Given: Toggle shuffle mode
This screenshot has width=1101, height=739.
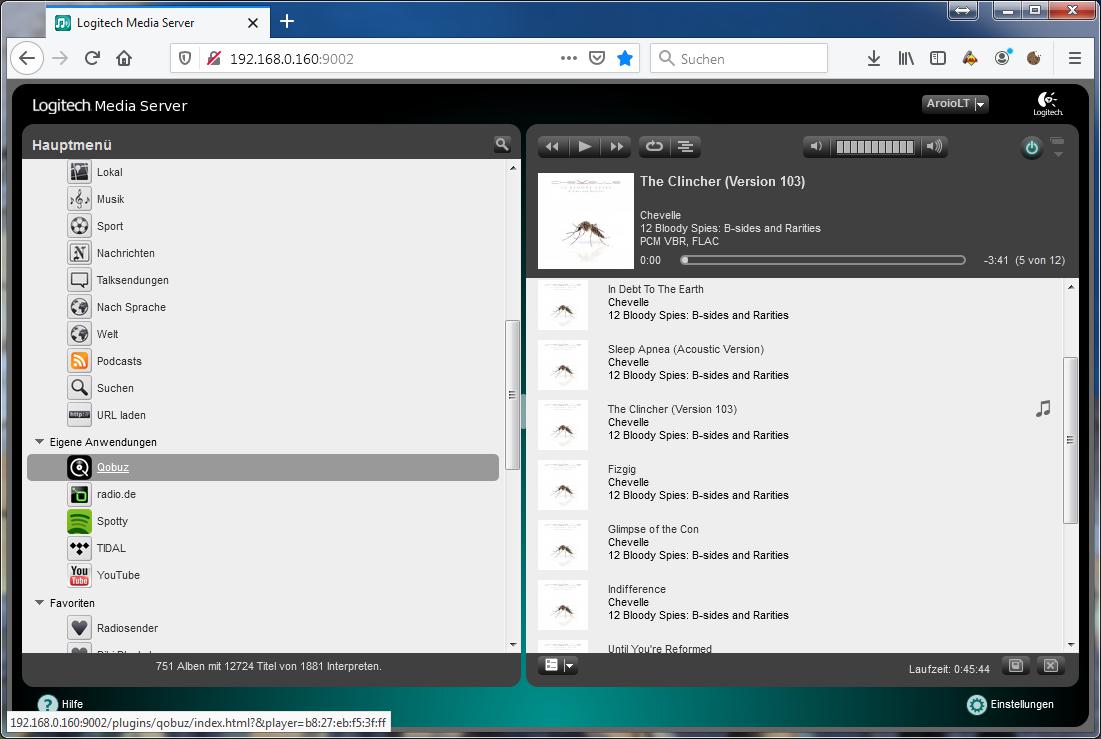Looking at the screenshot, I should (685, 146).
